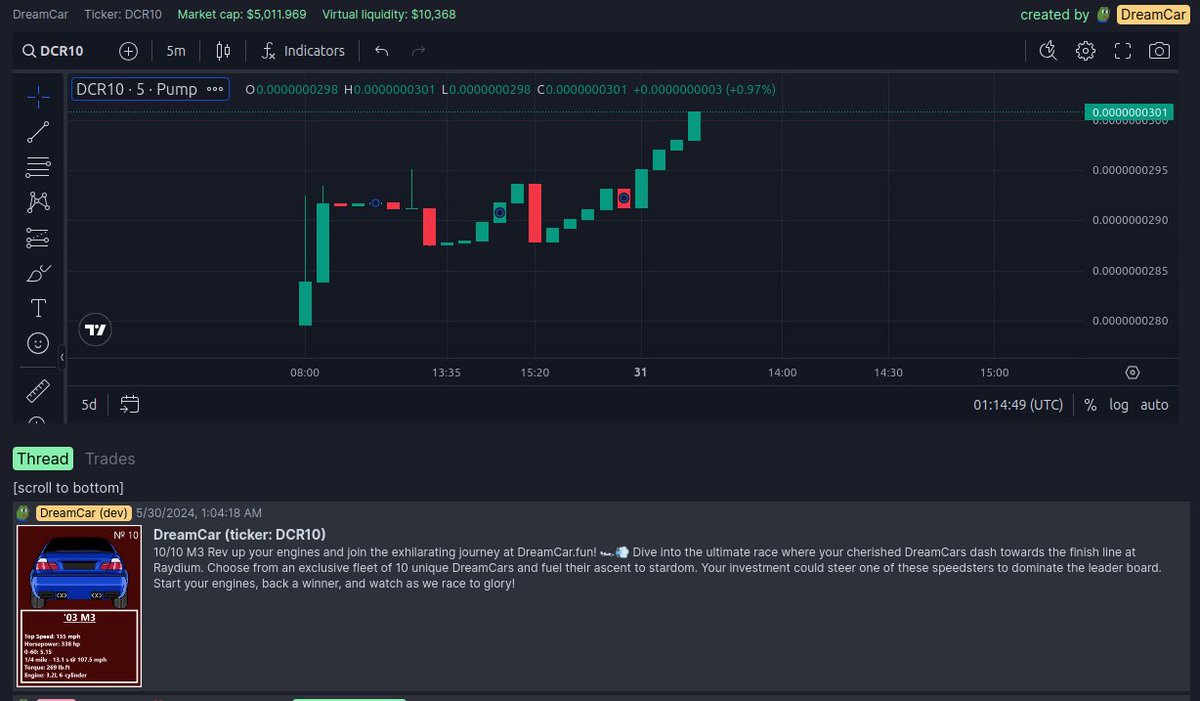
Task: Open the Fibonacci retracement tool
Action: click(x=38, y=166)
